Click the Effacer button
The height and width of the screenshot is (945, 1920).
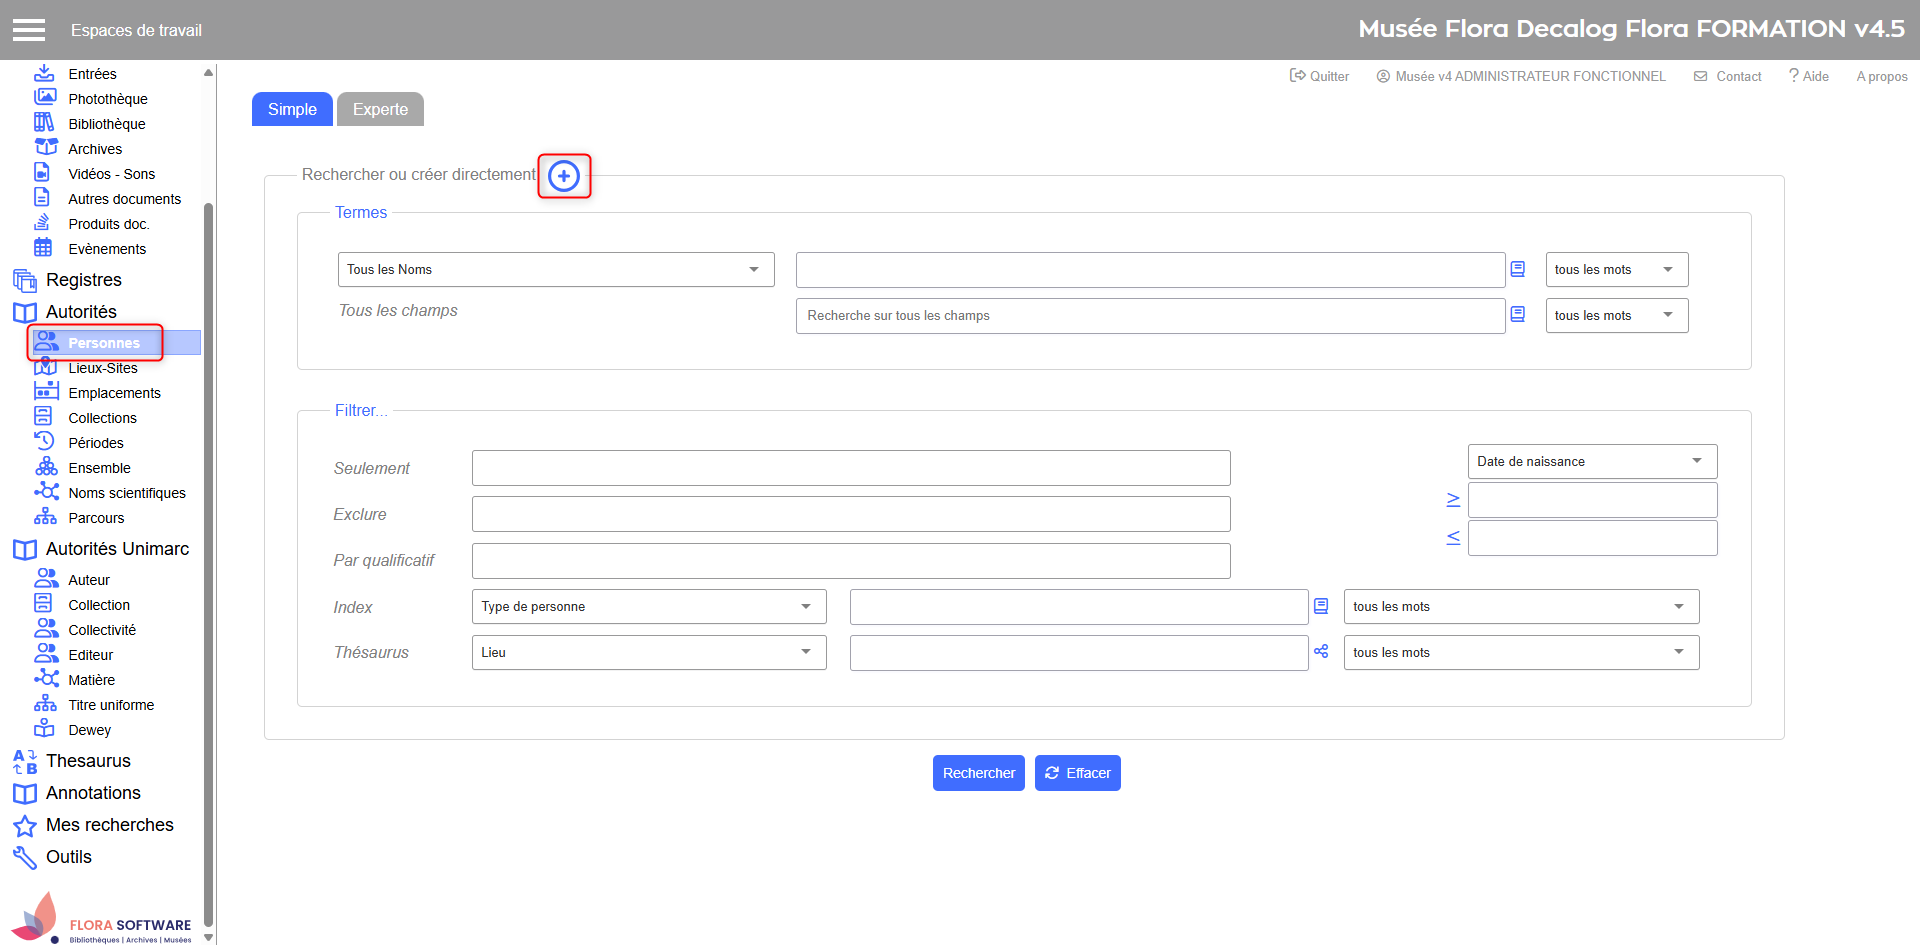click(x=1077, y=773)
